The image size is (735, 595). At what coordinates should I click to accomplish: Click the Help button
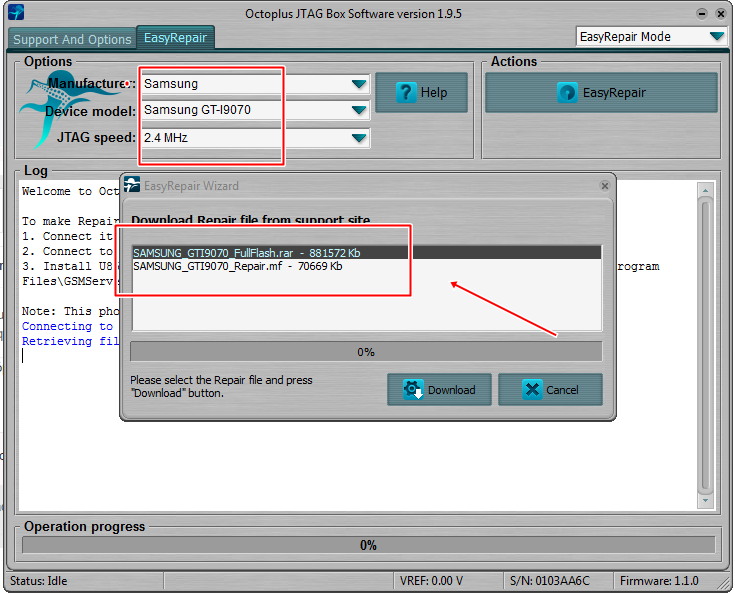(421, 92)
